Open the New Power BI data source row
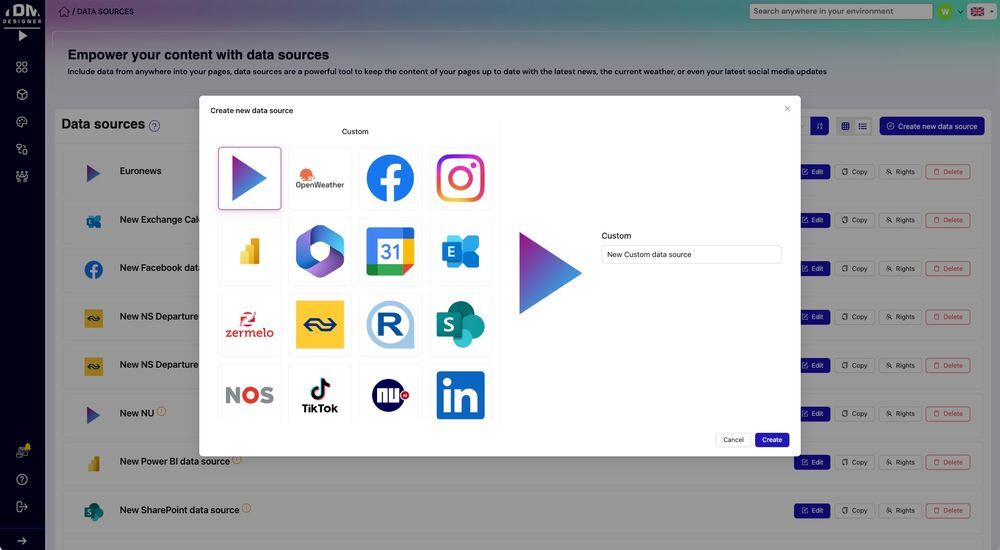 pyautogui.click(x=522, y=462)
